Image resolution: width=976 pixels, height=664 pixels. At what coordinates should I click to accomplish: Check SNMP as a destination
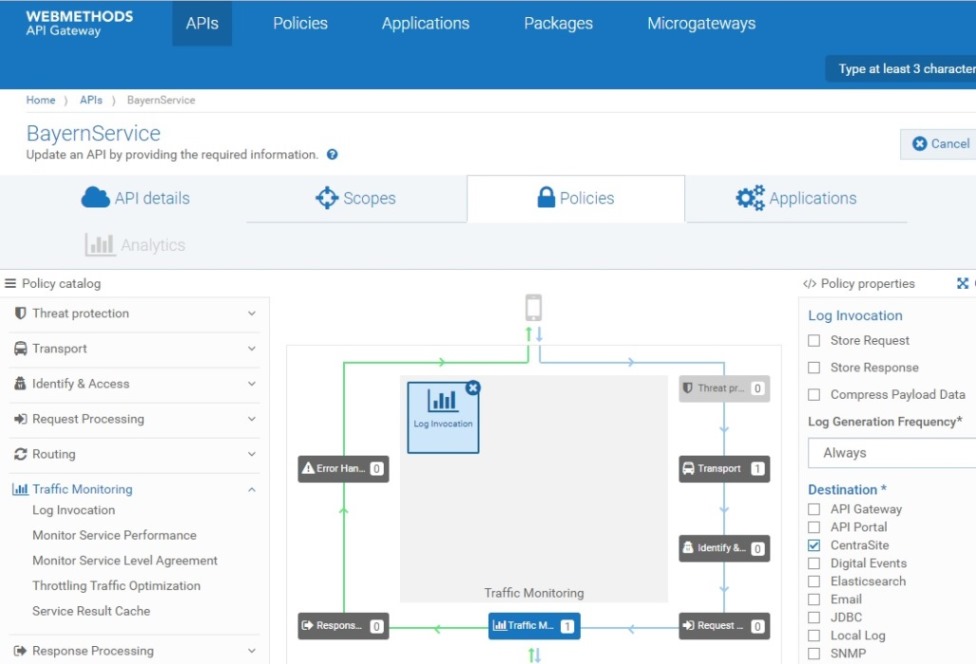(x=814, y=653)
